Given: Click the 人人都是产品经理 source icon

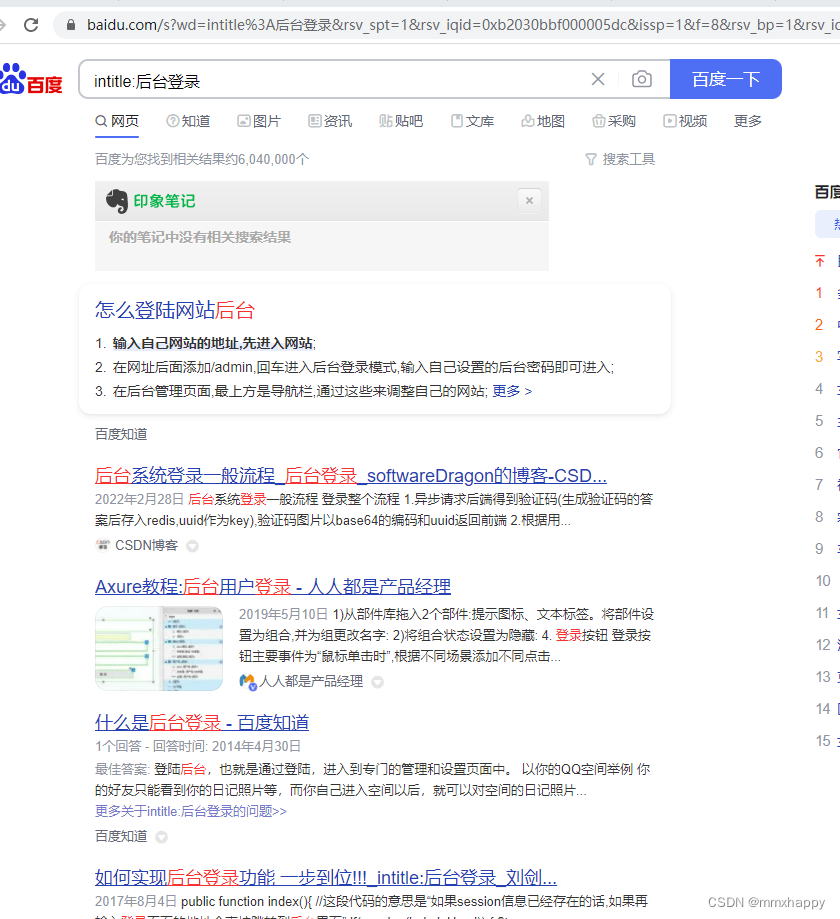Looking at the screenshot, I should tap(248, 682).
